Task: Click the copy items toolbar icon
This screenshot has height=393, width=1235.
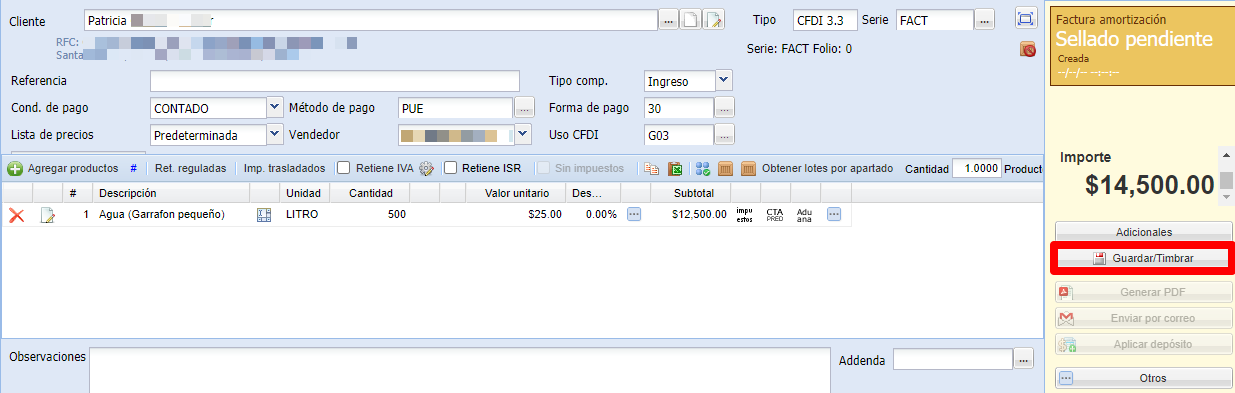Action: pos(652,169)
